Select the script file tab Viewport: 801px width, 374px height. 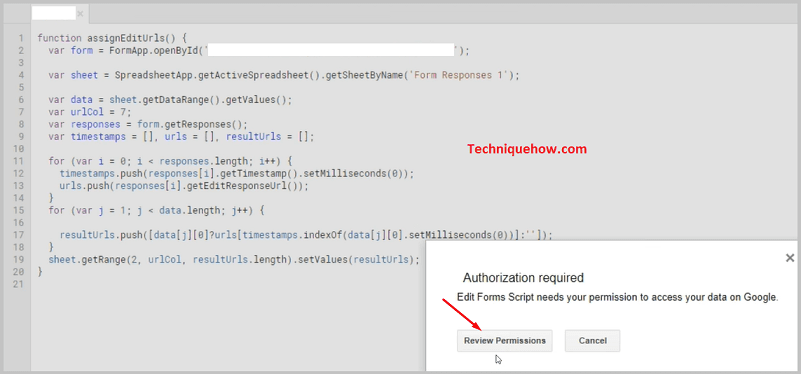(54, 14)
